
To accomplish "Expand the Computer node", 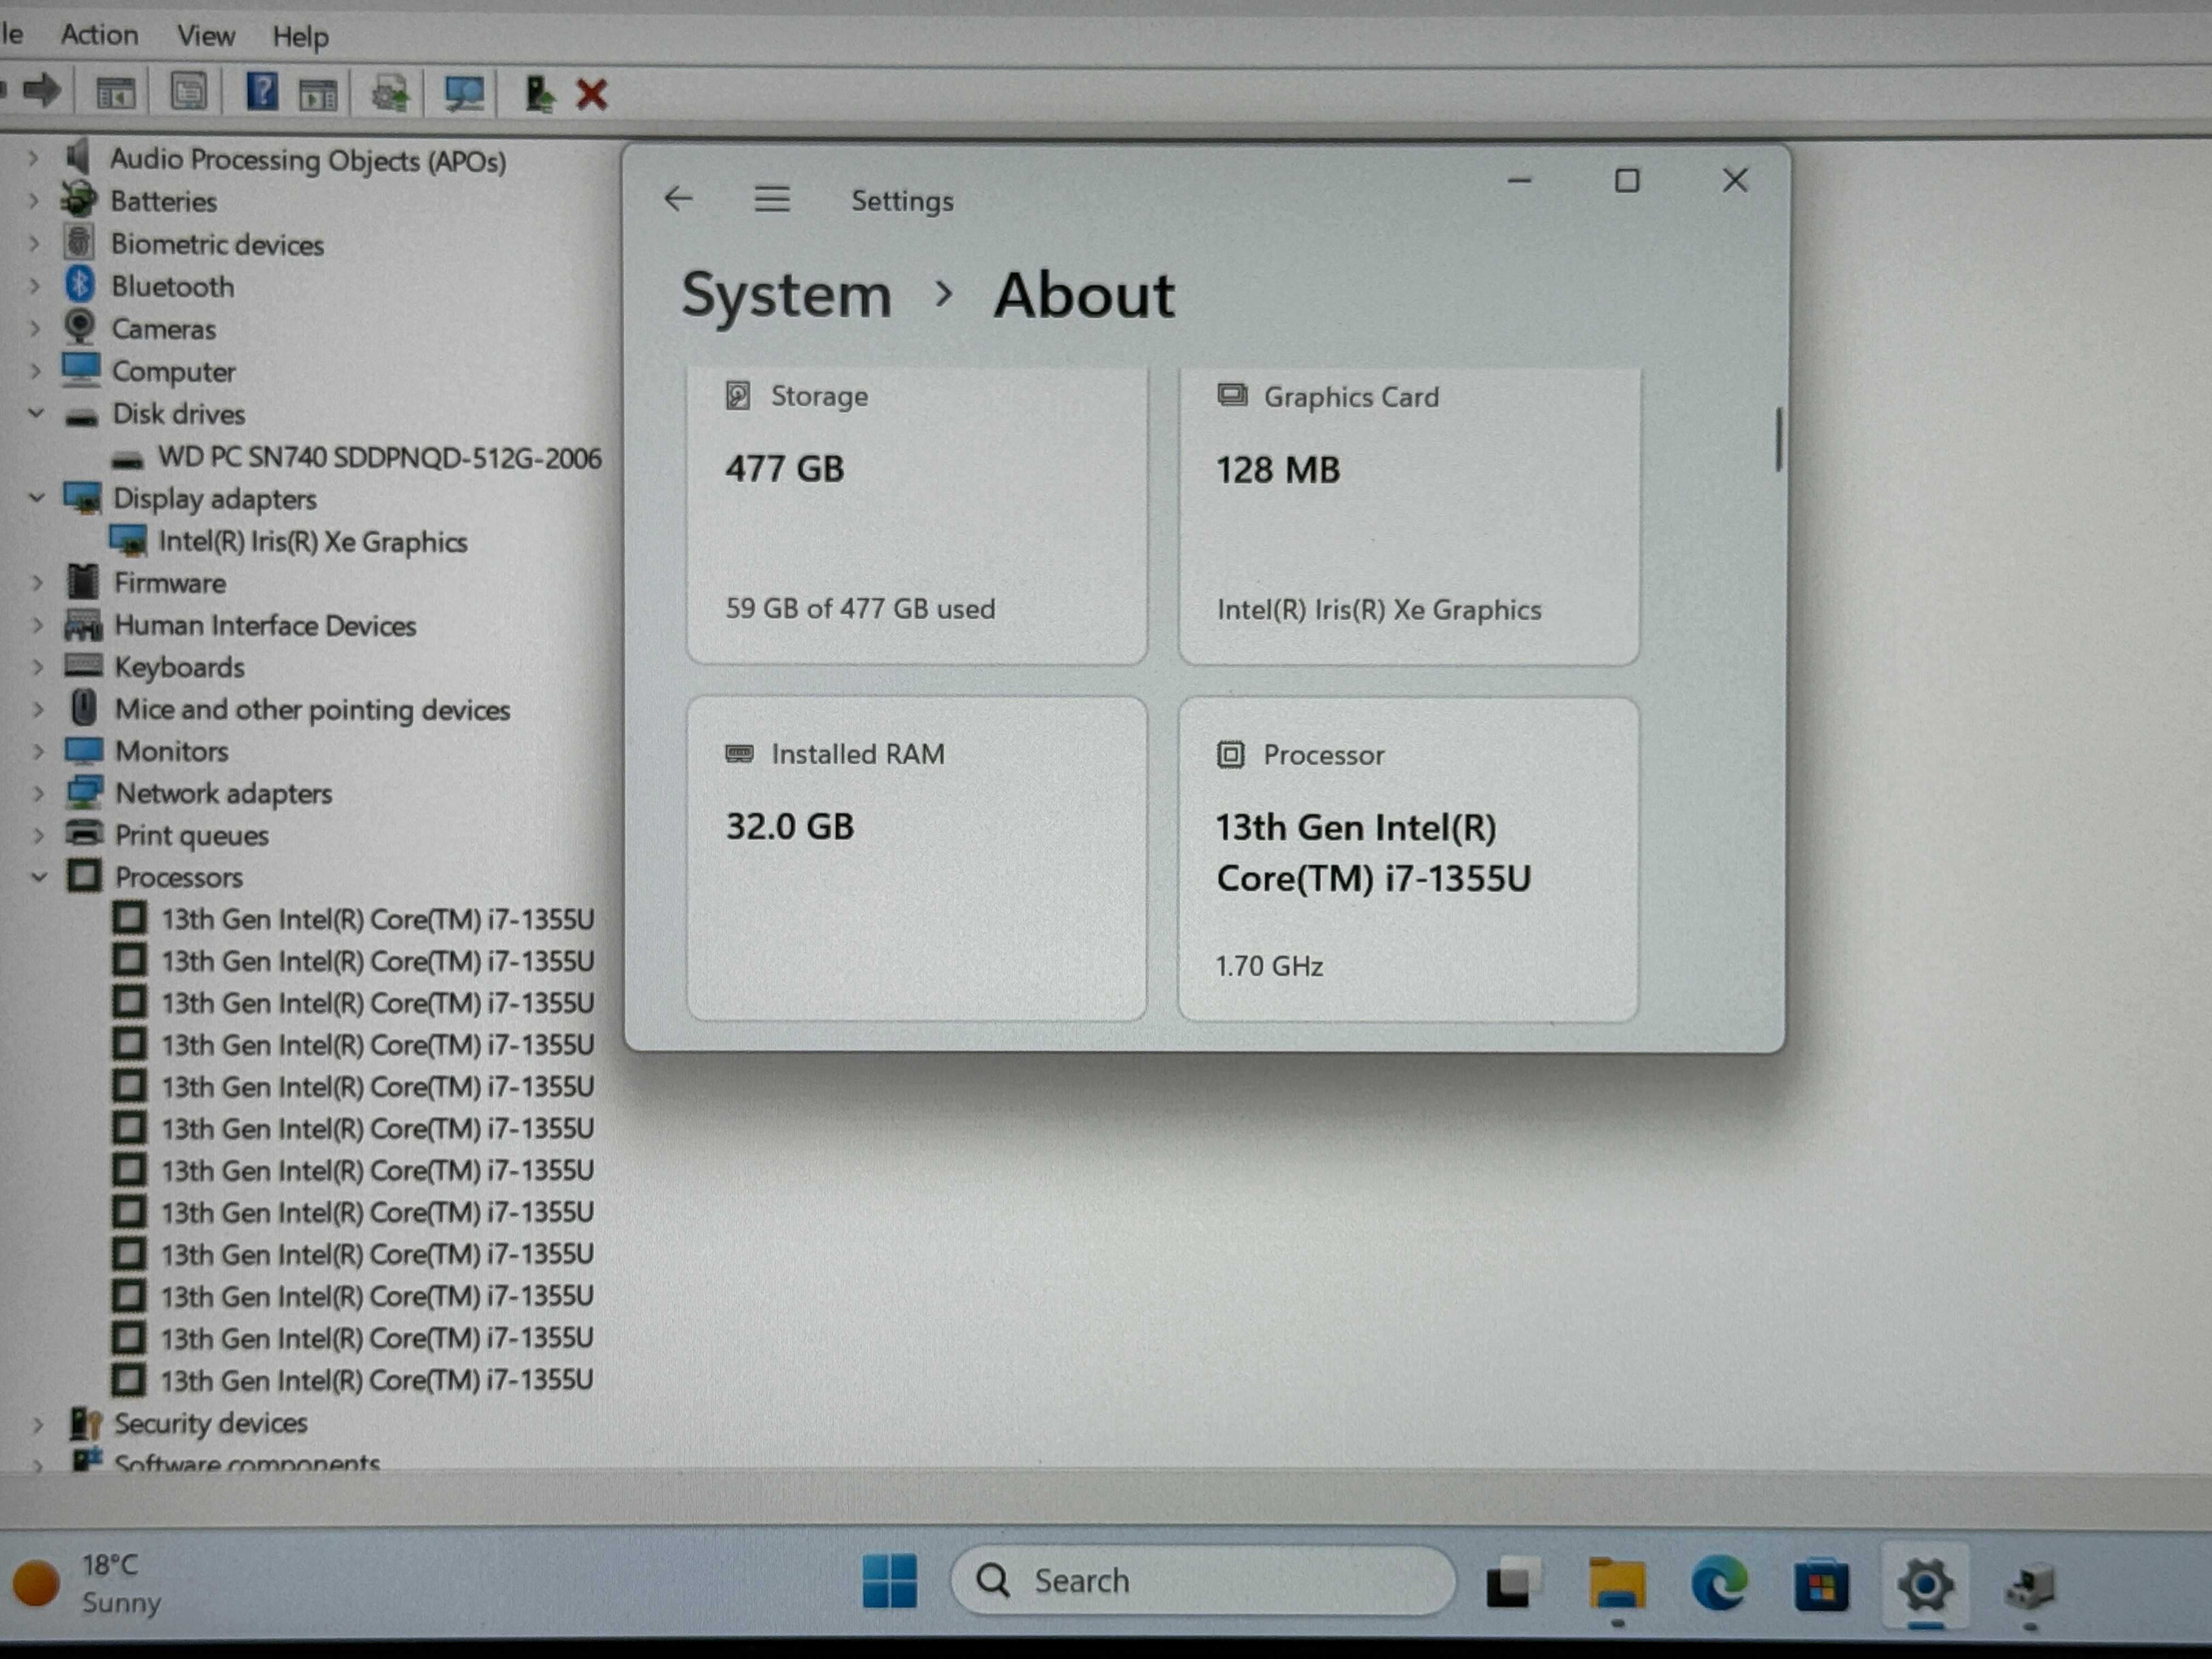I will coord(35,370).
